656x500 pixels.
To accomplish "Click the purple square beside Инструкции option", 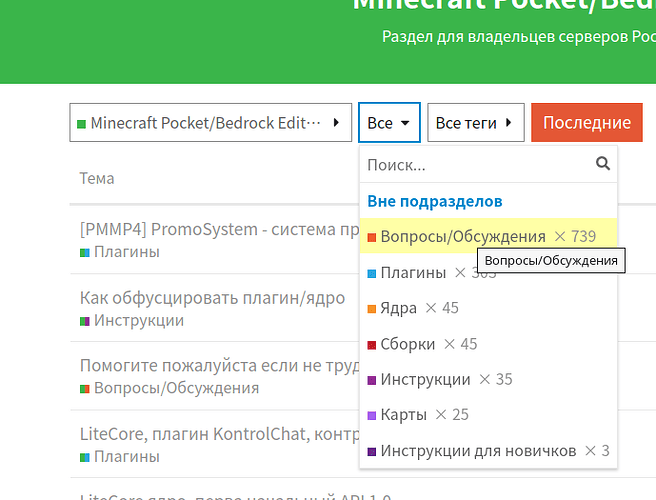I will [372, 380].
